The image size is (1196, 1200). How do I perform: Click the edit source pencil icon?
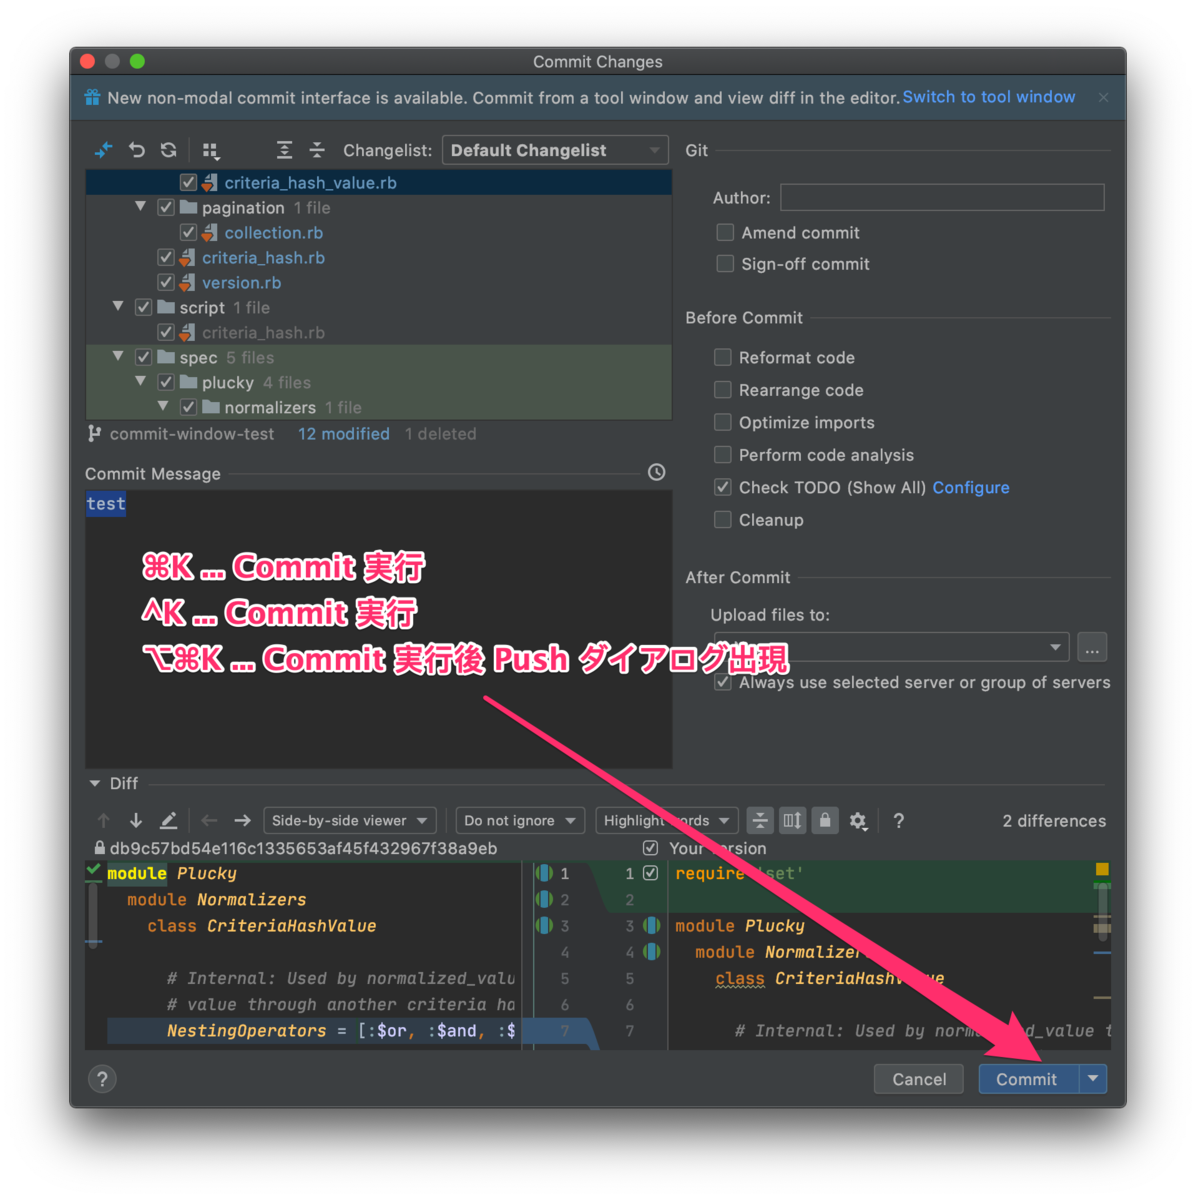coord(168,820)
